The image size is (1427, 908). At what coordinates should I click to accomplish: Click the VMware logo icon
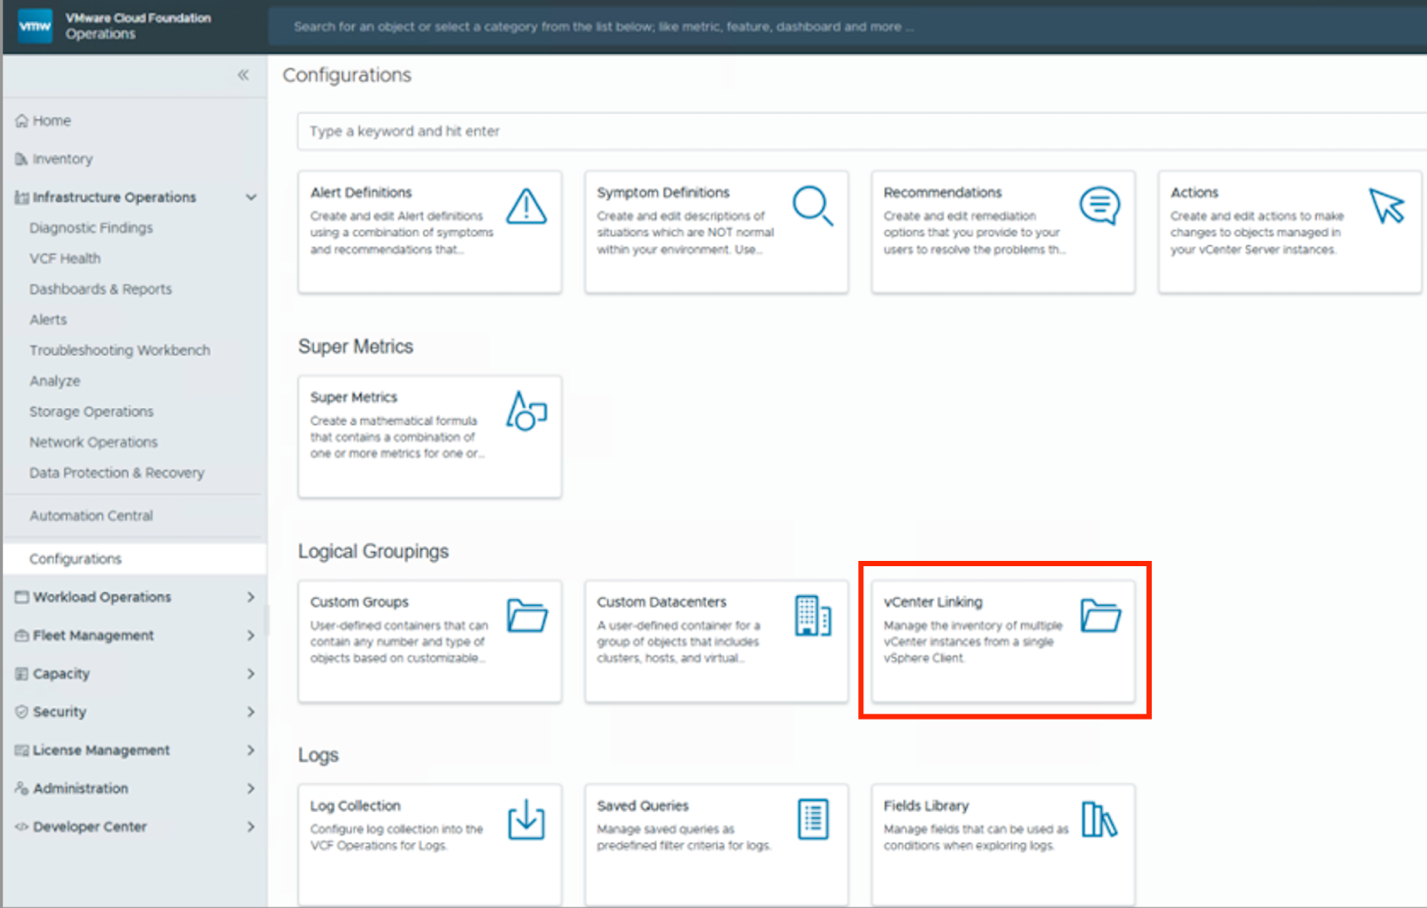click(35, 26)
